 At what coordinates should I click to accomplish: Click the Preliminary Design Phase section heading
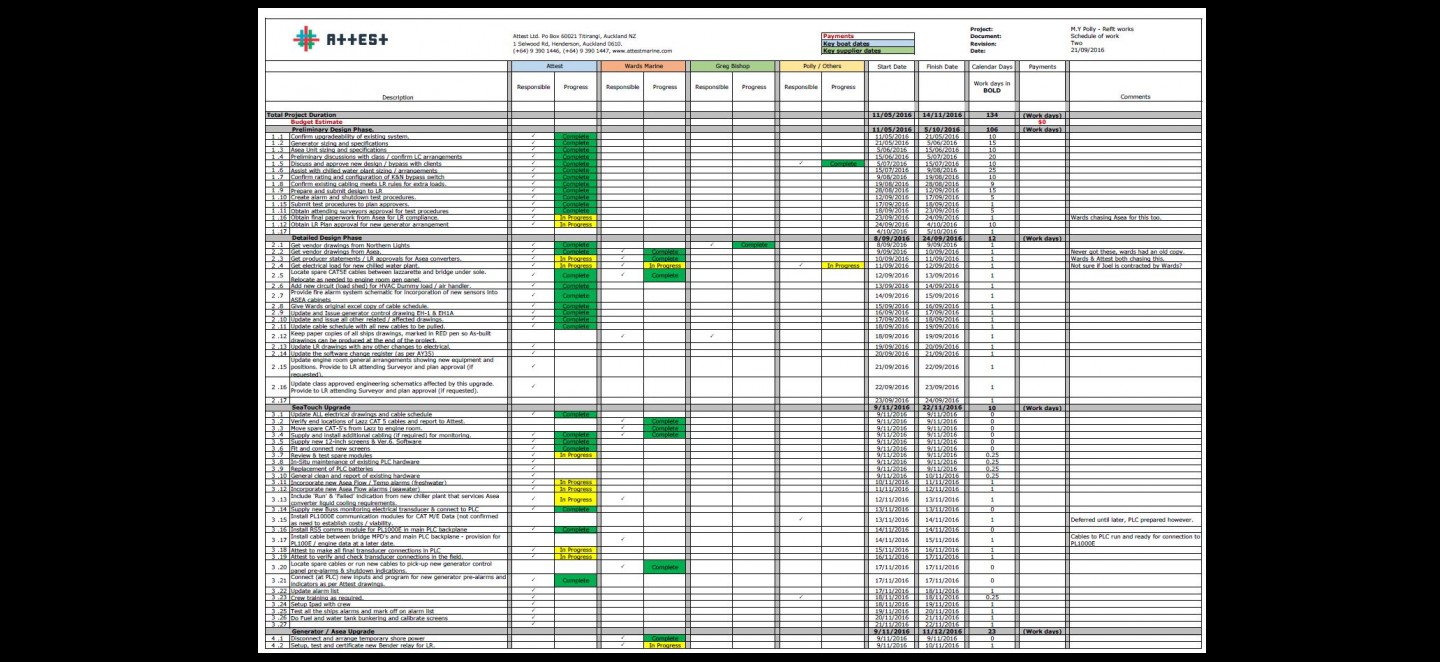333,129
